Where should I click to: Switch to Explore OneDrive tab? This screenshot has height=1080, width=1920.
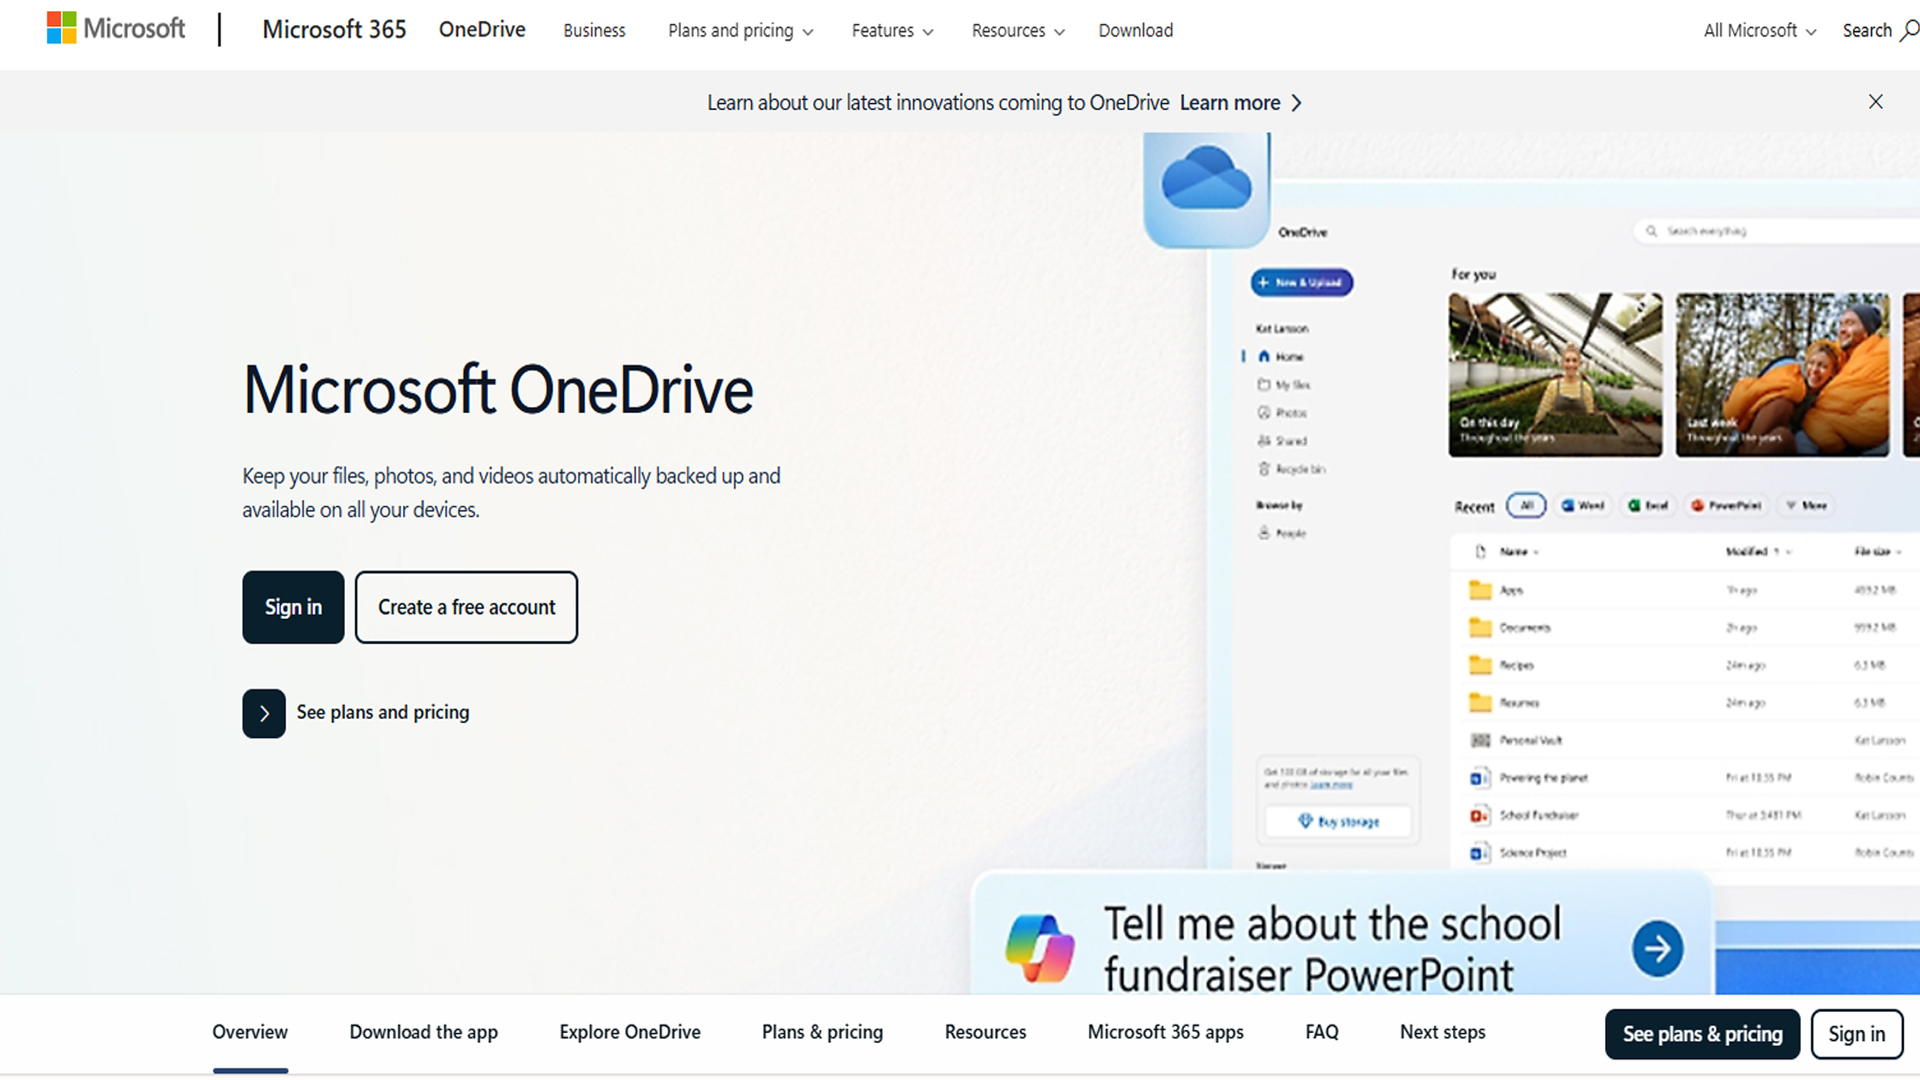tap(630, 1032)
